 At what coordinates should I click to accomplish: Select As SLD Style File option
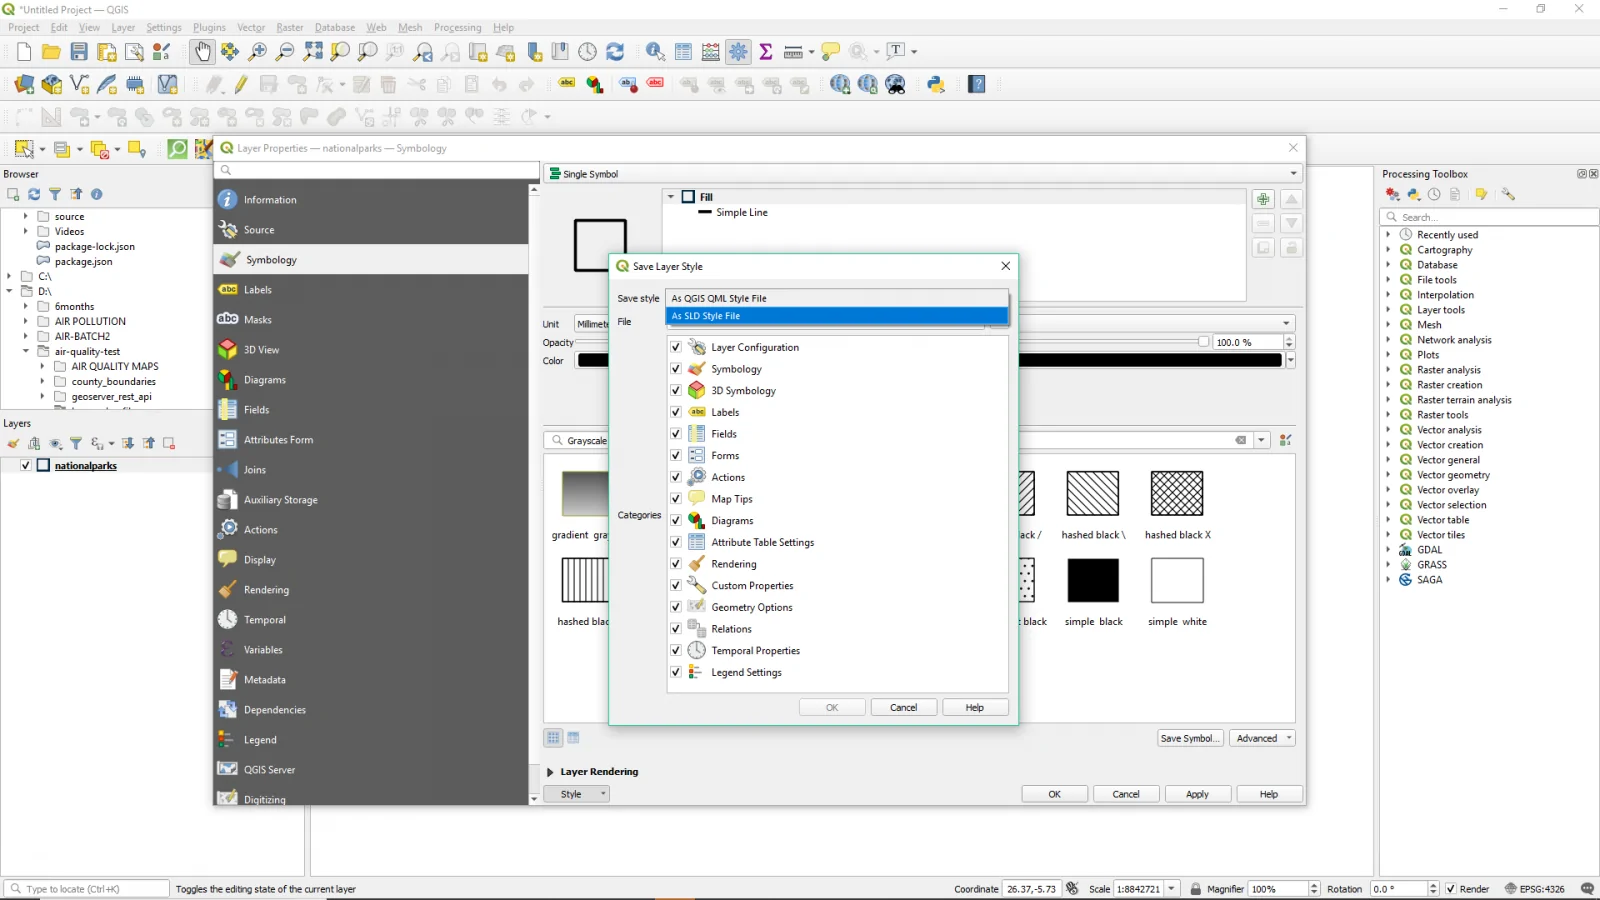(x=837, y=316)
